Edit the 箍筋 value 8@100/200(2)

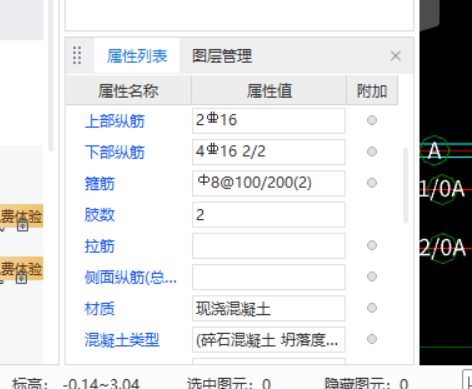coord(269,183)
